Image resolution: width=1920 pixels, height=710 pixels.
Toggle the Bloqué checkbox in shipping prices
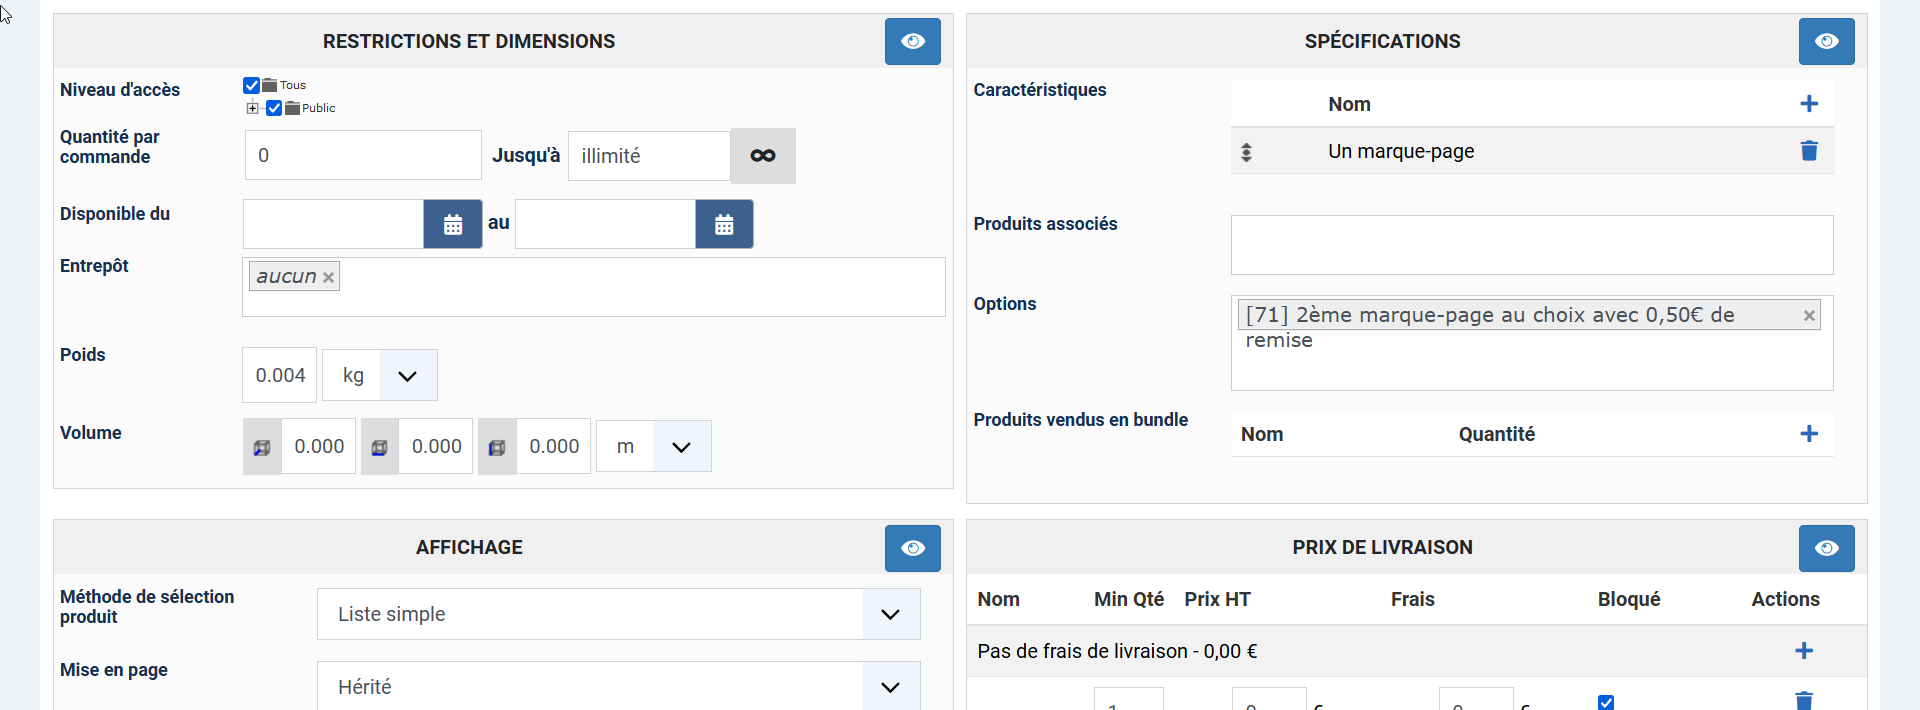click(x=1606, y=702)
